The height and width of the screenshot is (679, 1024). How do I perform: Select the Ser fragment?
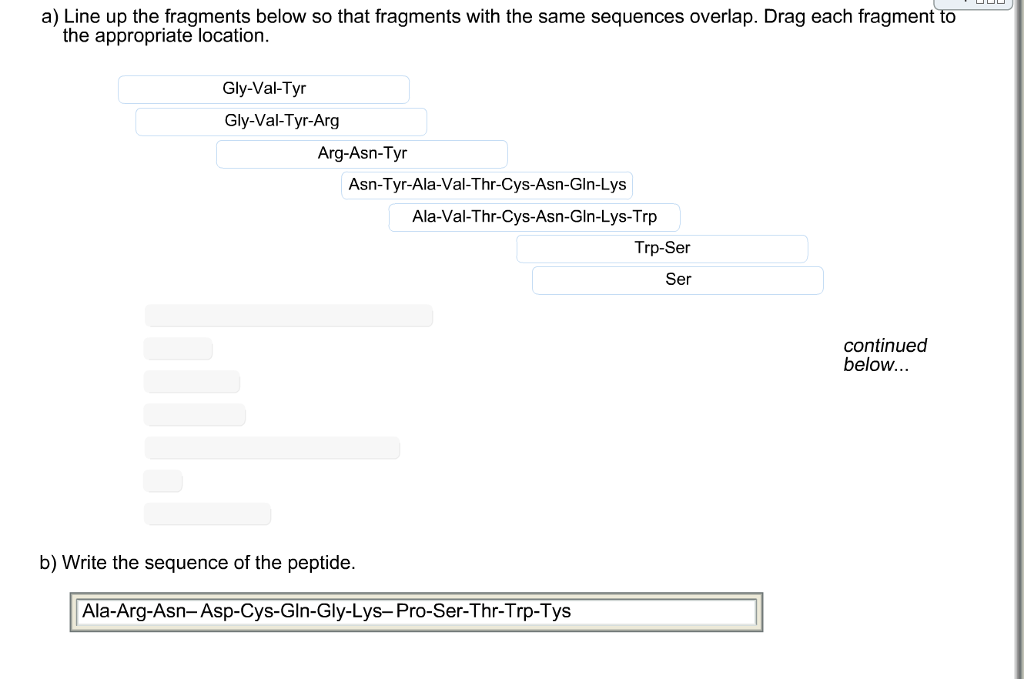(x=677, y=280)
